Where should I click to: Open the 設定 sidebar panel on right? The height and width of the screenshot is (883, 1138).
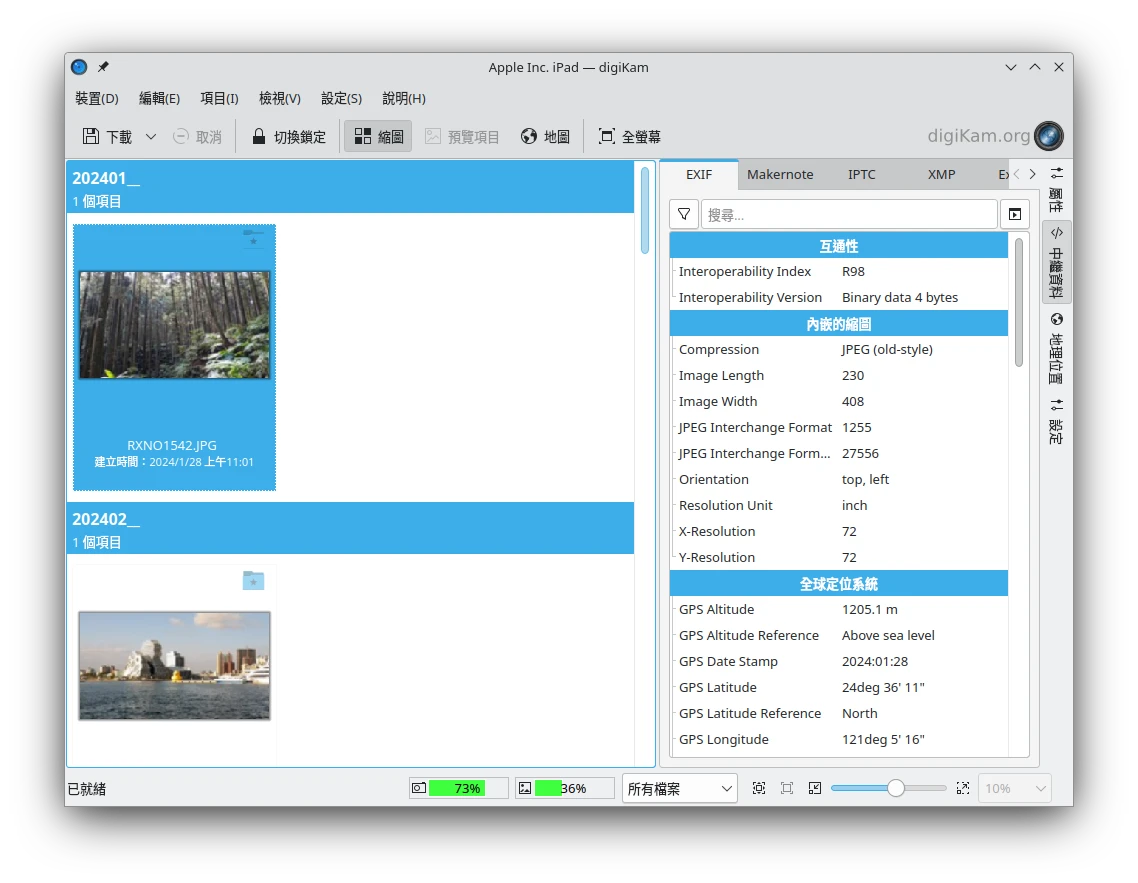(x=1056, y=421)
